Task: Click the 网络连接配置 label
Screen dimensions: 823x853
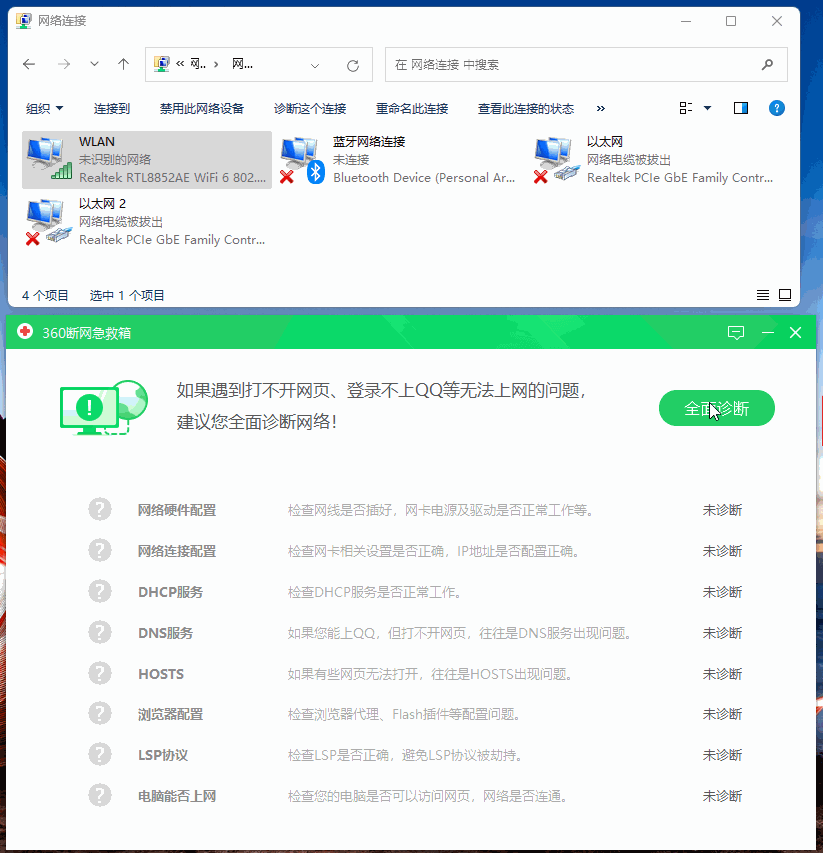Action: coord(177,551)
